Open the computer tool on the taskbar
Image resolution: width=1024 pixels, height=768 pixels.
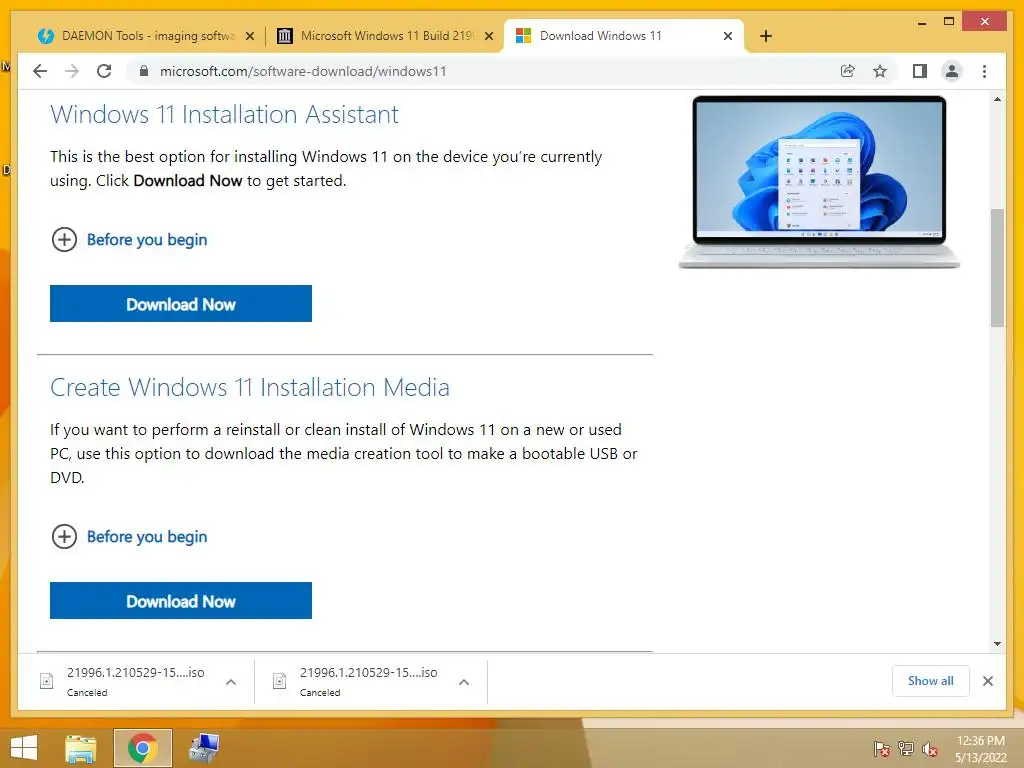pos(204,748)
